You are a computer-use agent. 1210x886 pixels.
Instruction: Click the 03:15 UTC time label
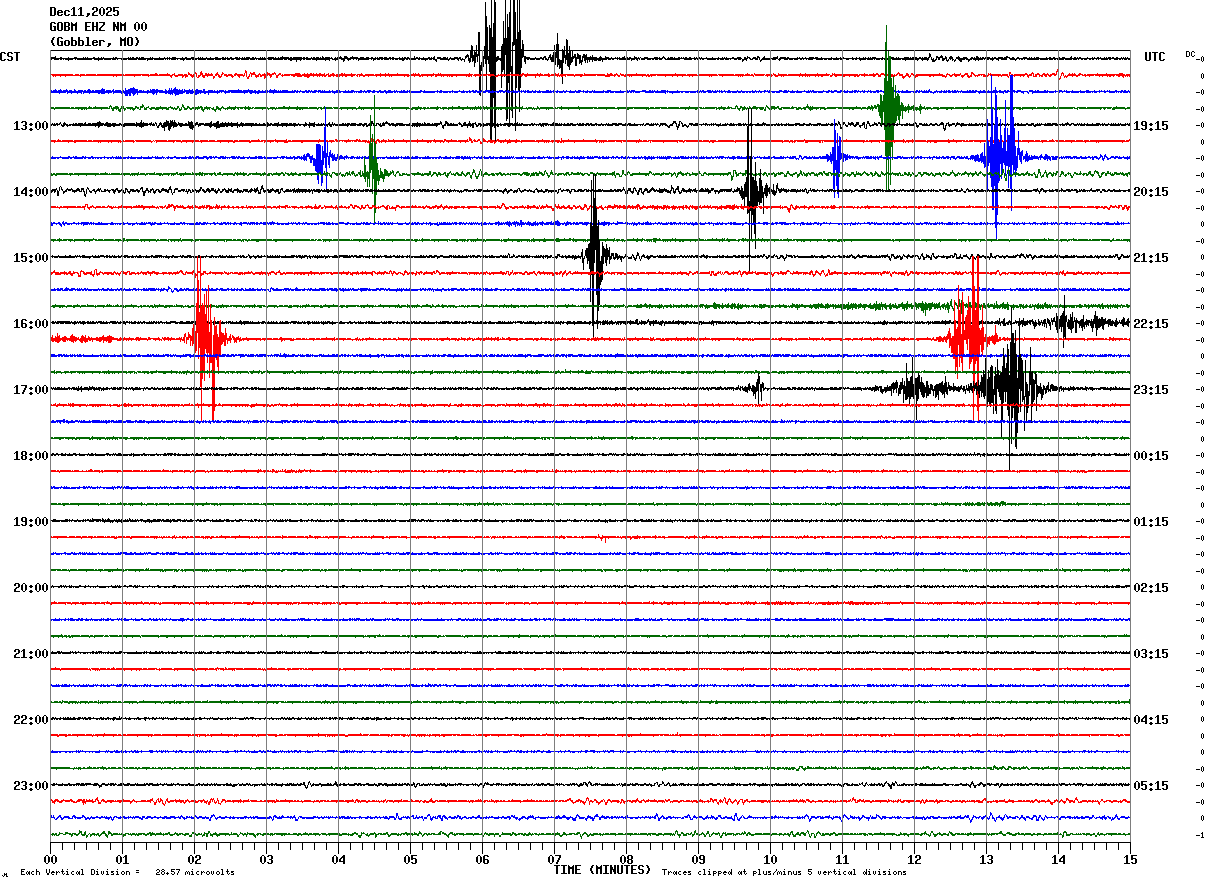[x=1150, y=654]
